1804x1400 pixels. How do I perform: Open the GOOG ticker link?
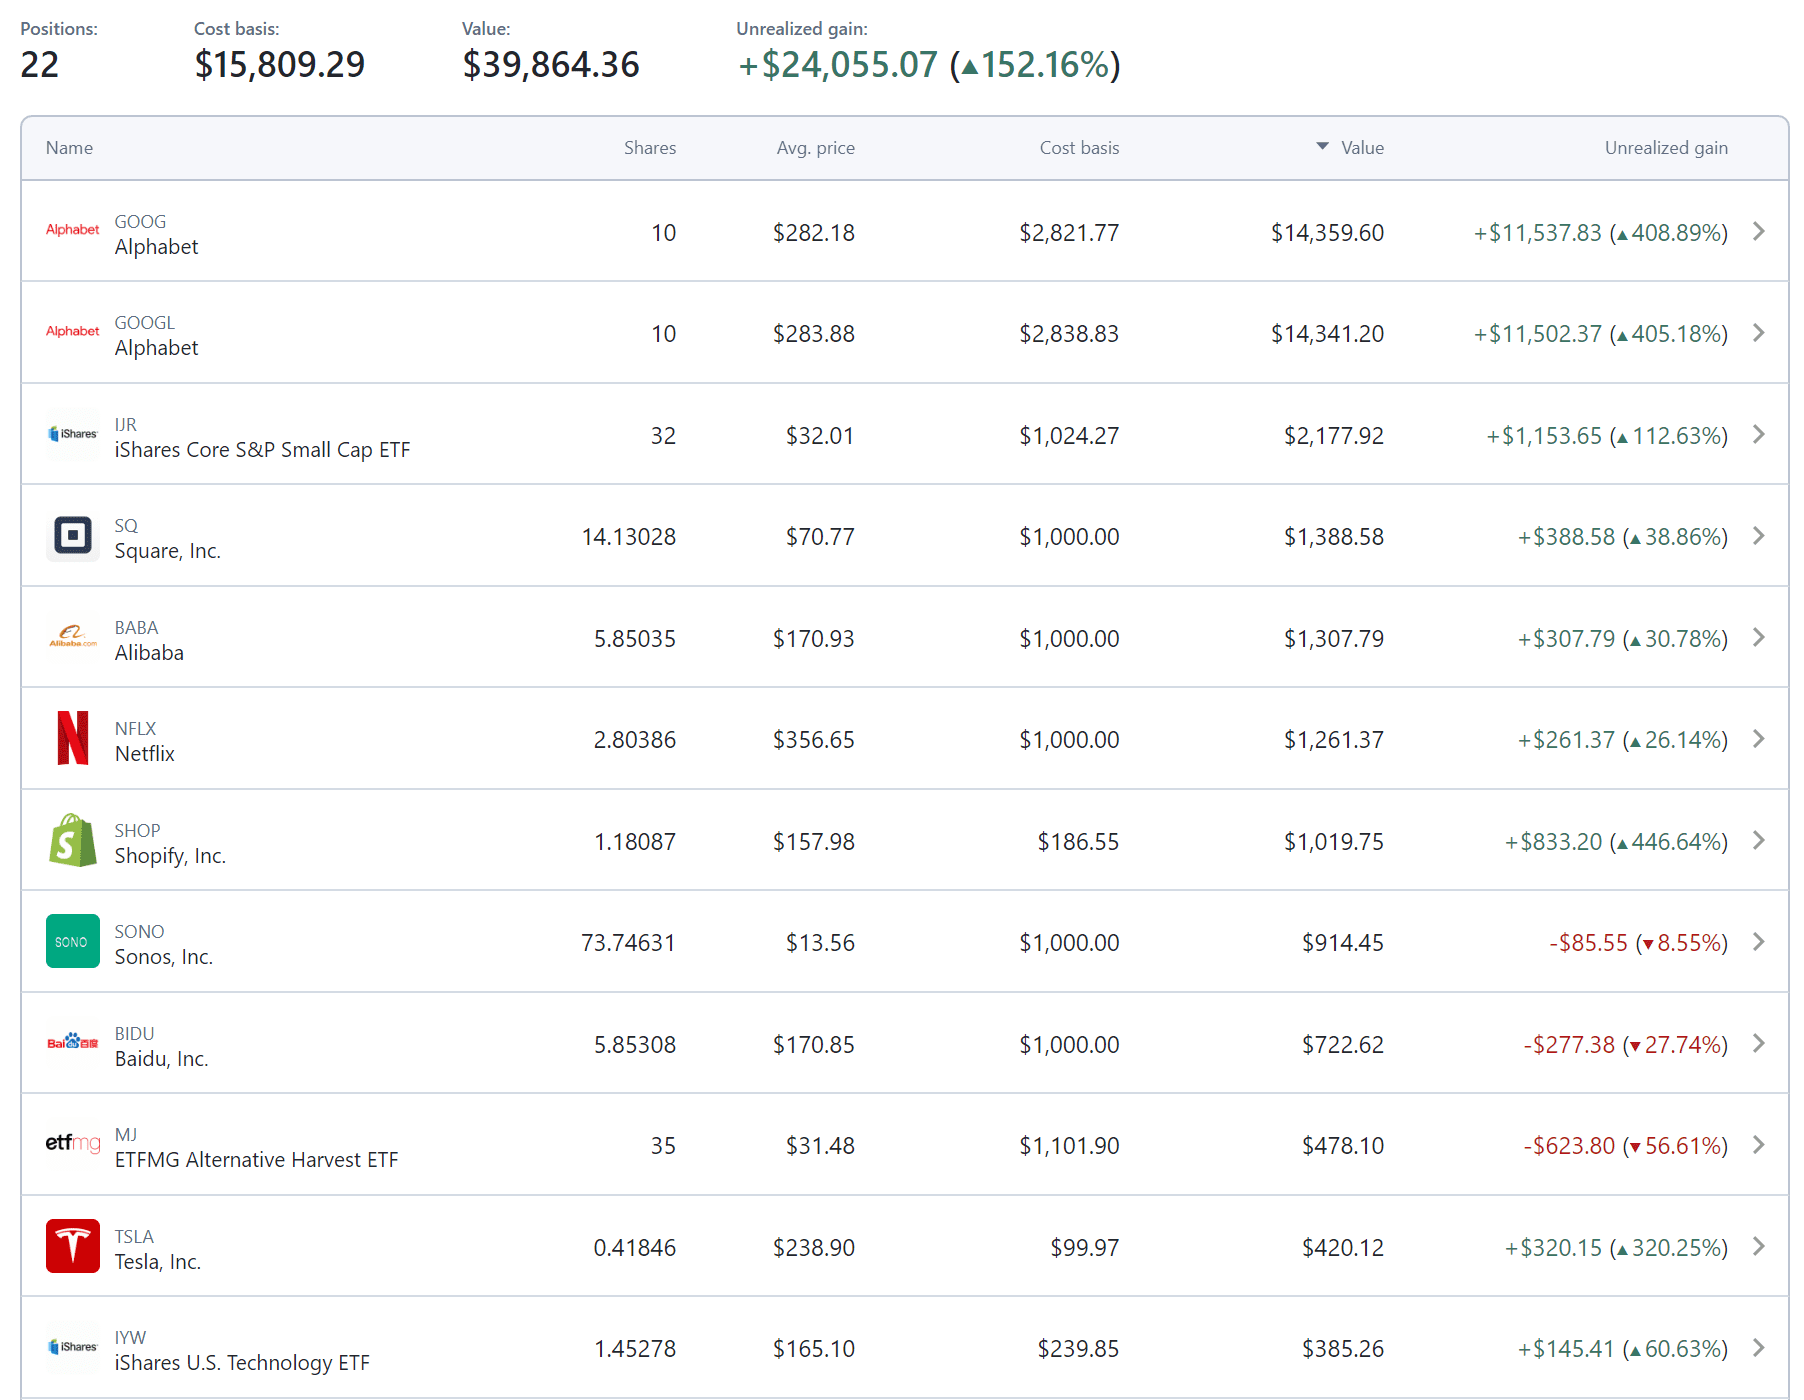pyautogui.click(x=140, y=222)
